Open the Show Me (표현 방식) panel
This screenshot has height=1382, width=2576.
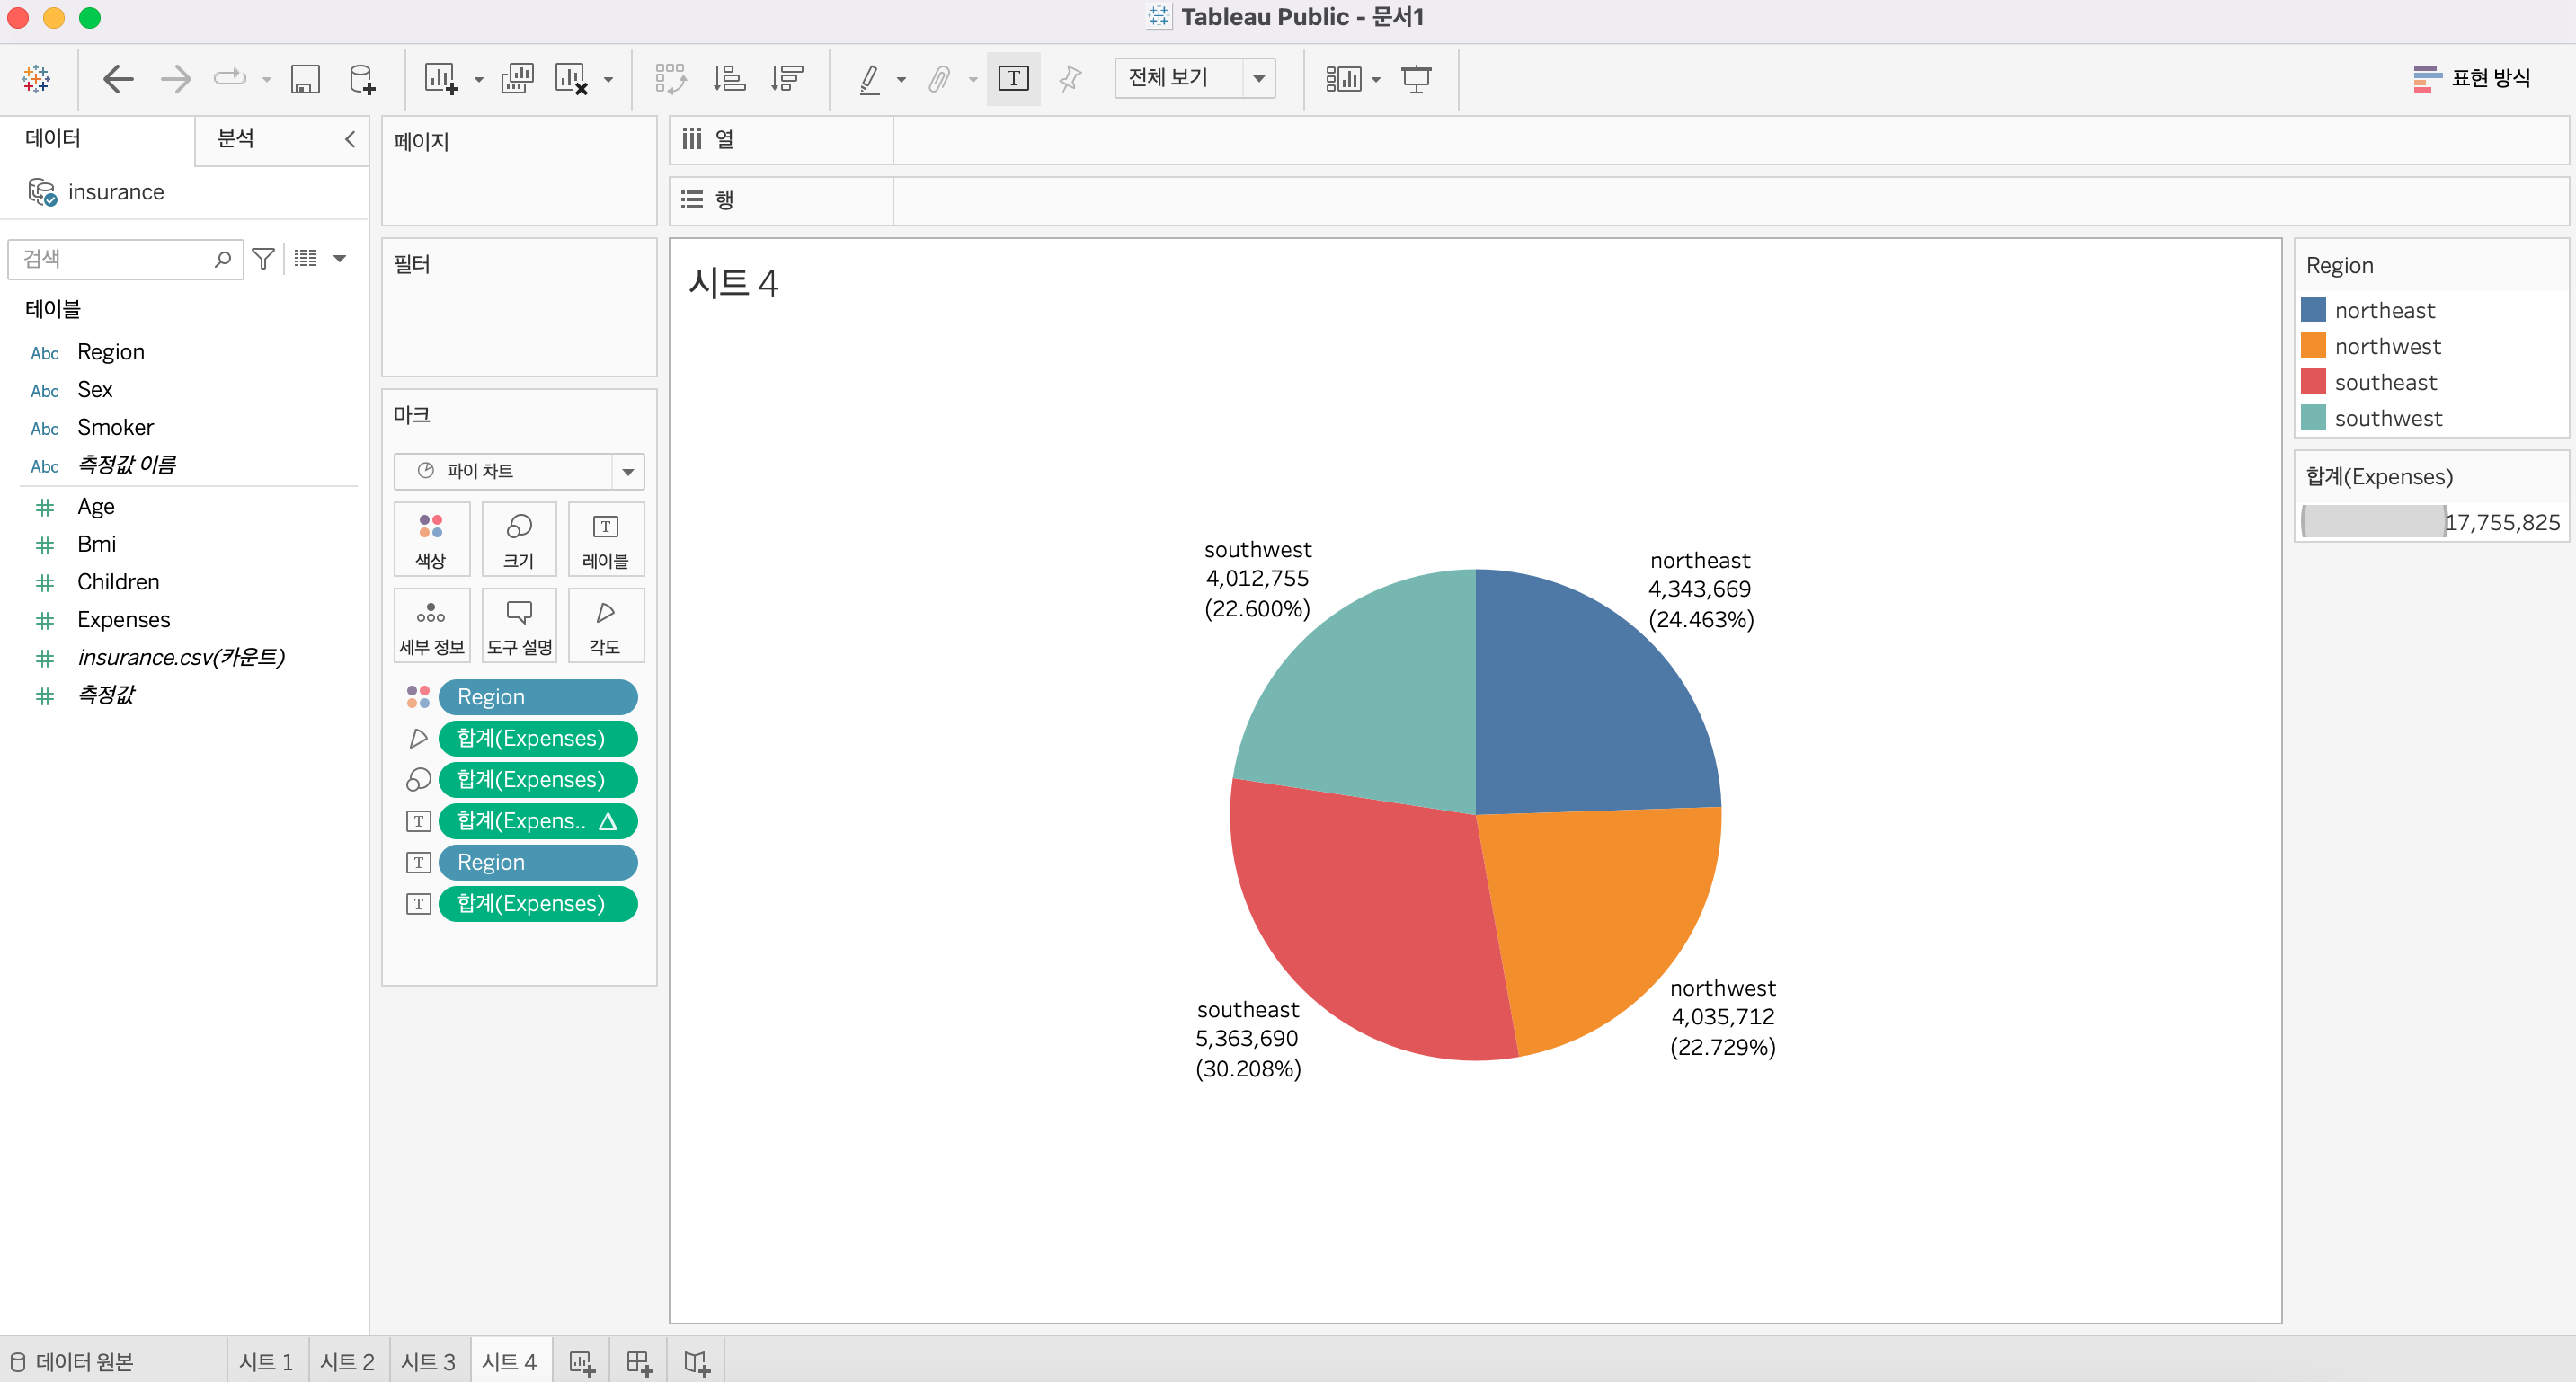click(x=2471, y=78)
